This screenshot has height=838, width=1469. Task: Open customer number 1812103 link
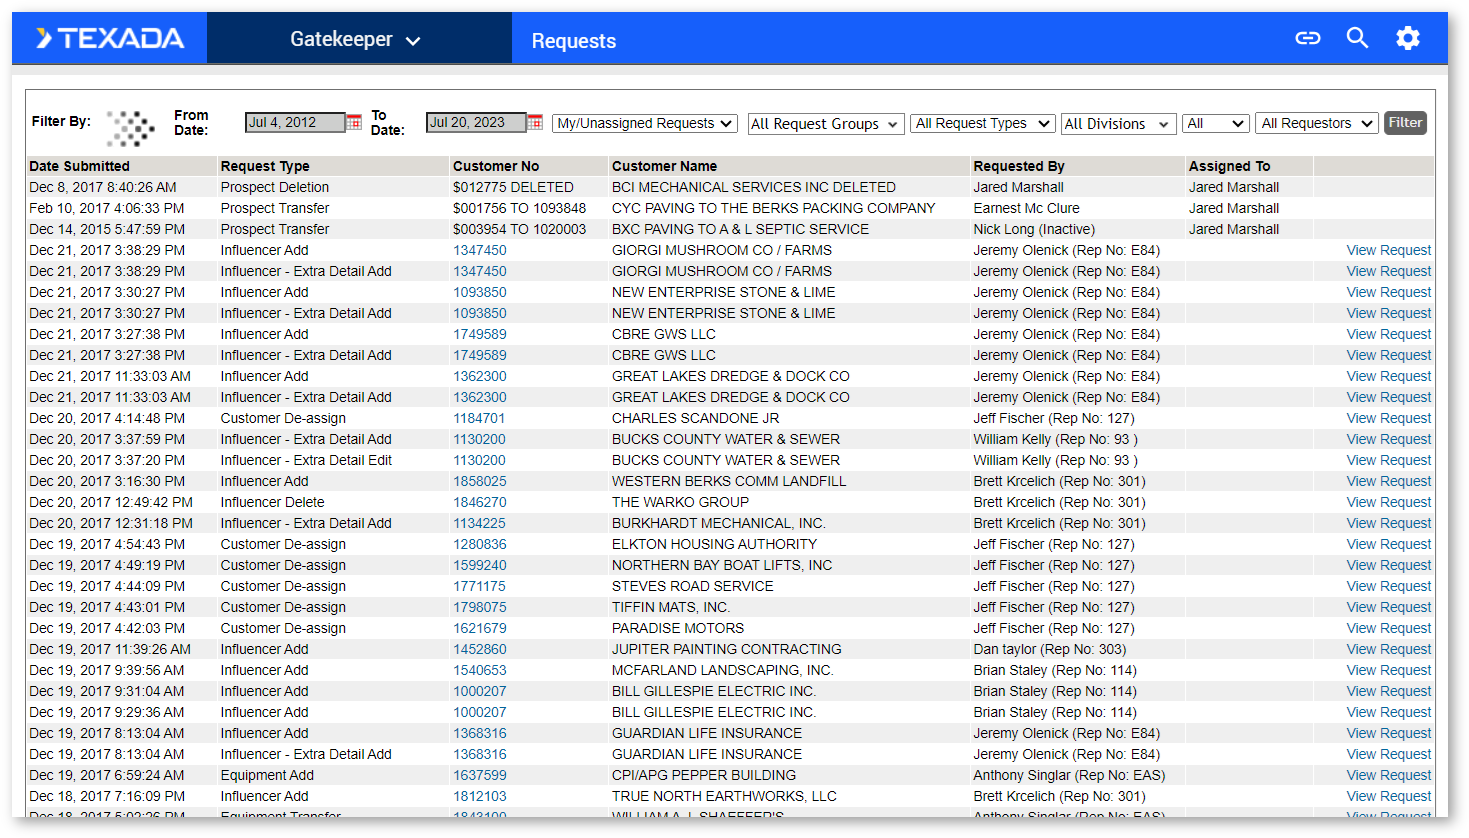pyautogui.click(x=480, y=796)
